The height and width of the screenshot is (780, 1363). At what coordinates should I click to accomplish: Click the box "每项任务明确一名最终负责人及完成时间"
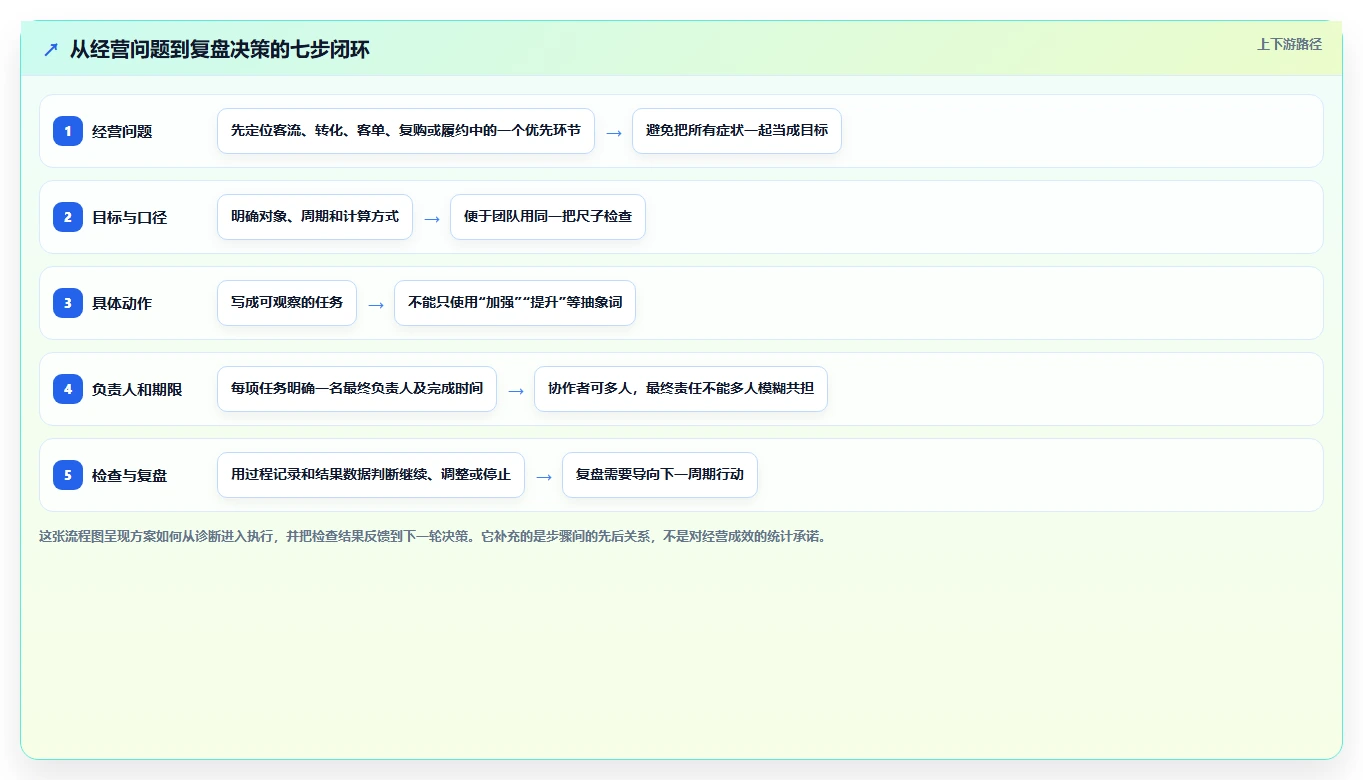click(x=357, y=389)
